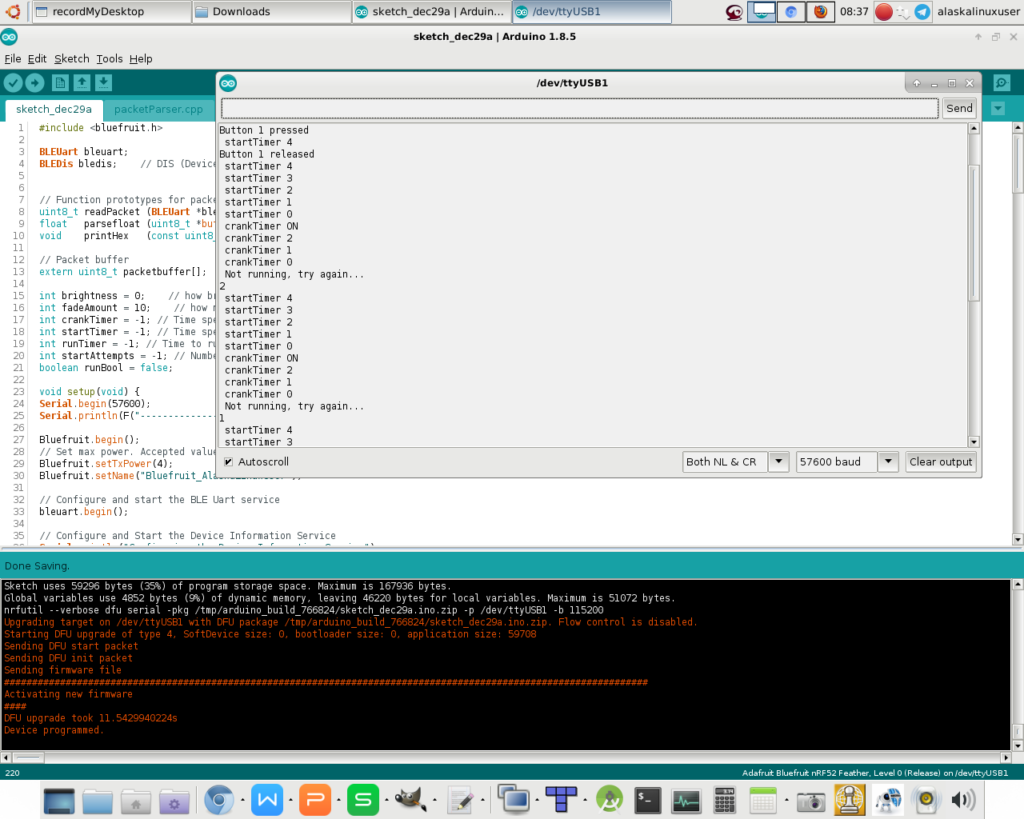Open GIMP from the dock

411,800
